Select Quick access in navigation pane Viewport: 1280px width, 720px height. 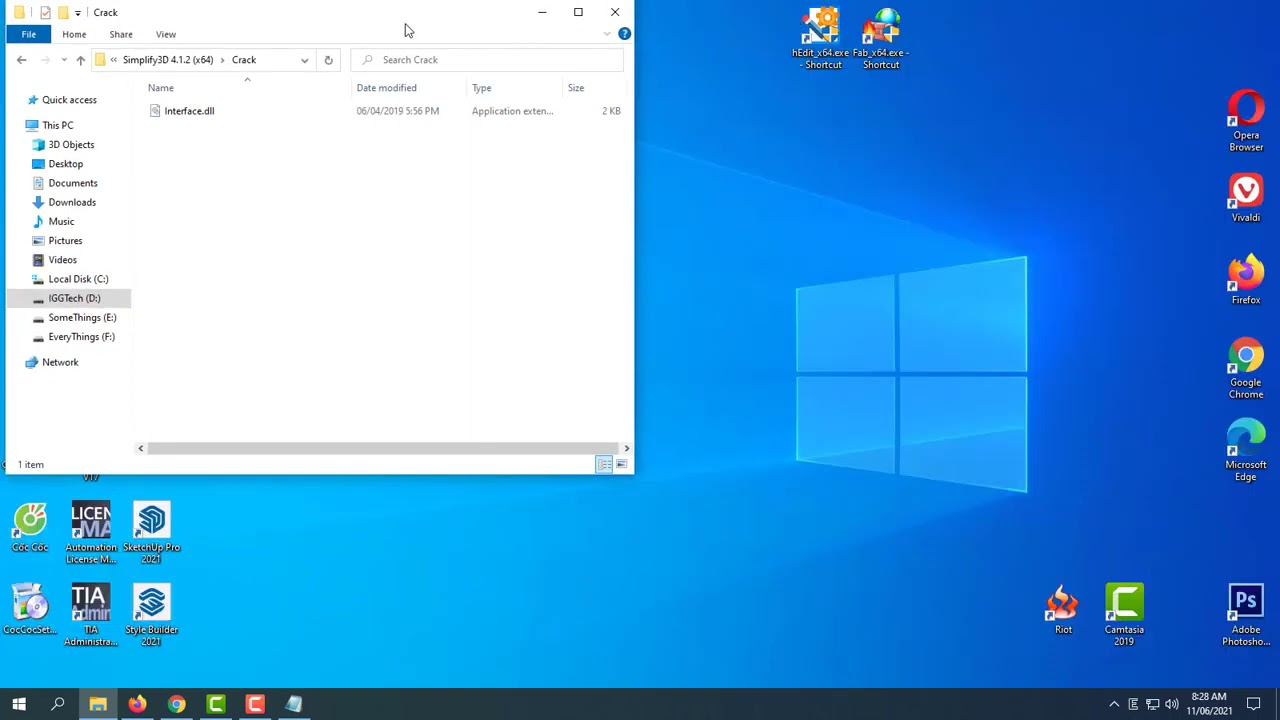click(x=69, y=100)
